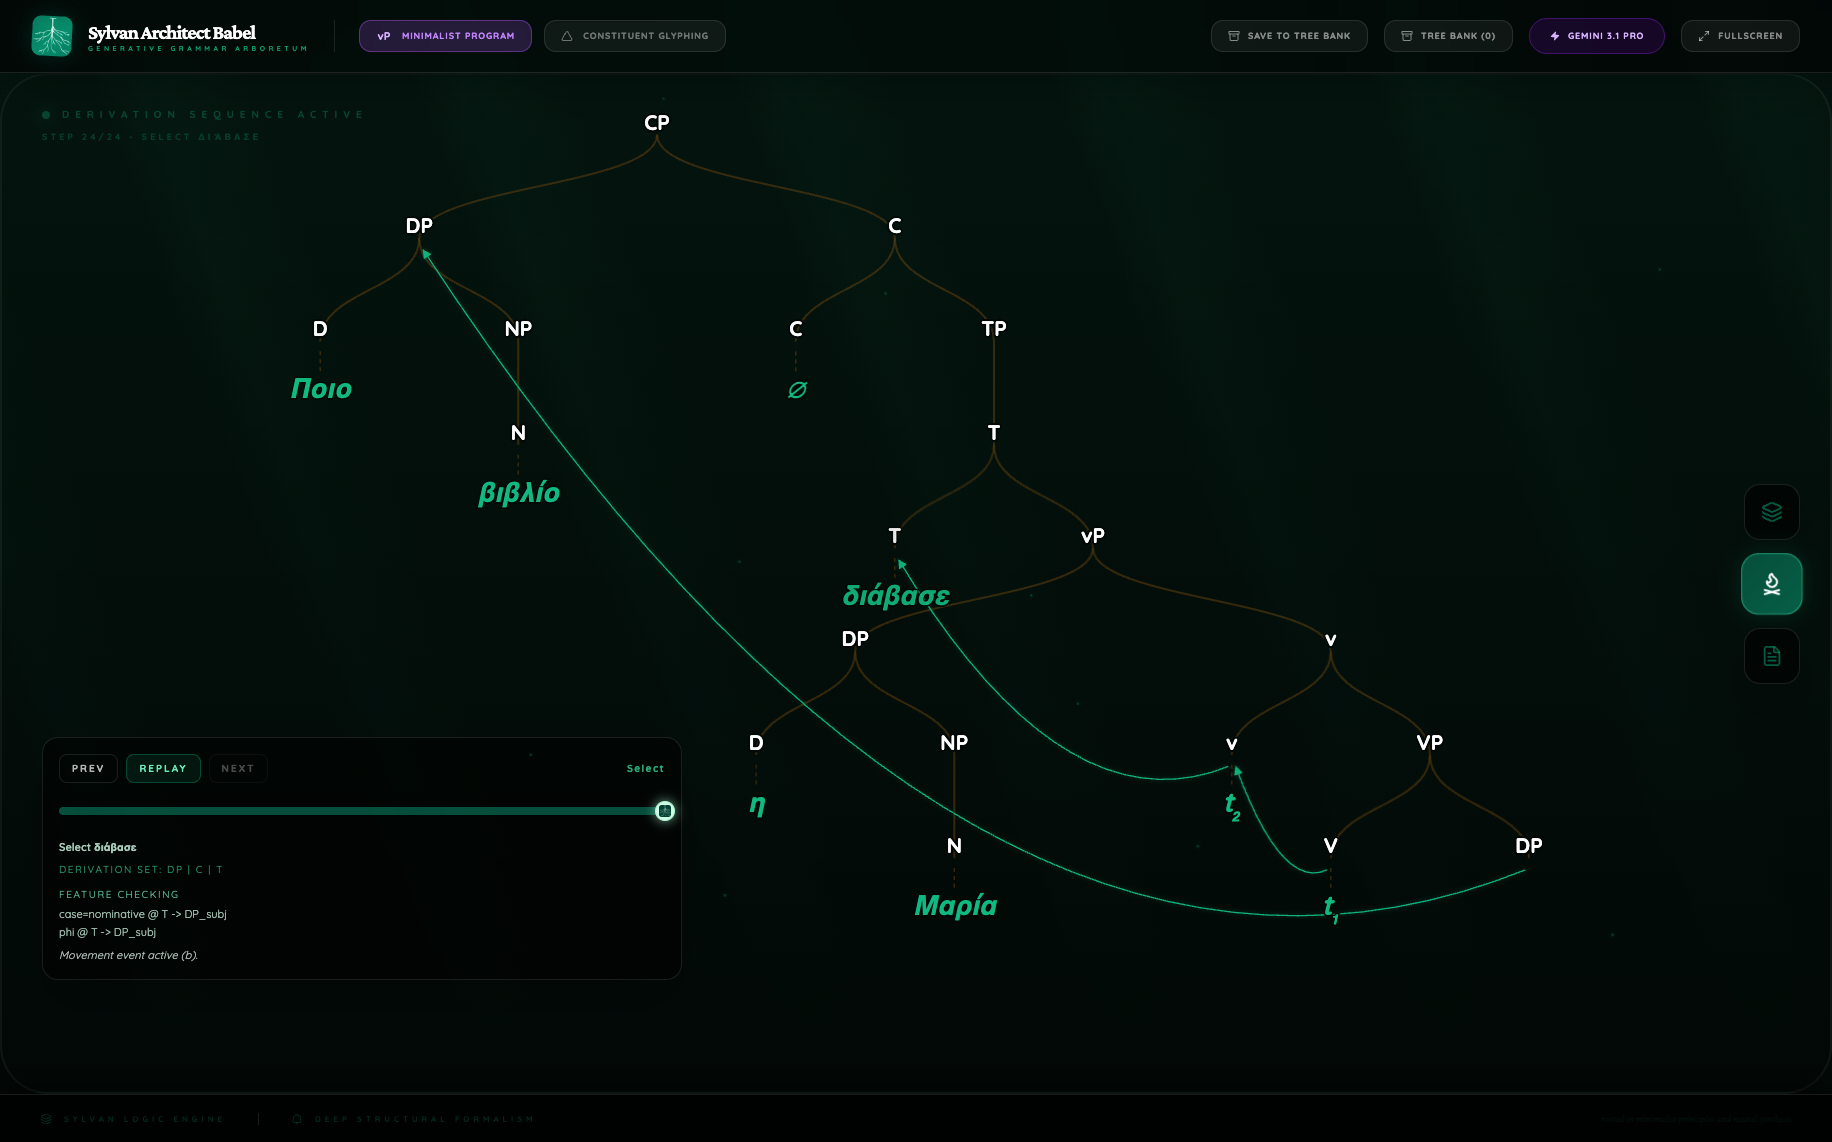Click the Sylvan Architect Babel tree logo
This screenshot has height=1142, width=1832.
(x=52, y=36)
